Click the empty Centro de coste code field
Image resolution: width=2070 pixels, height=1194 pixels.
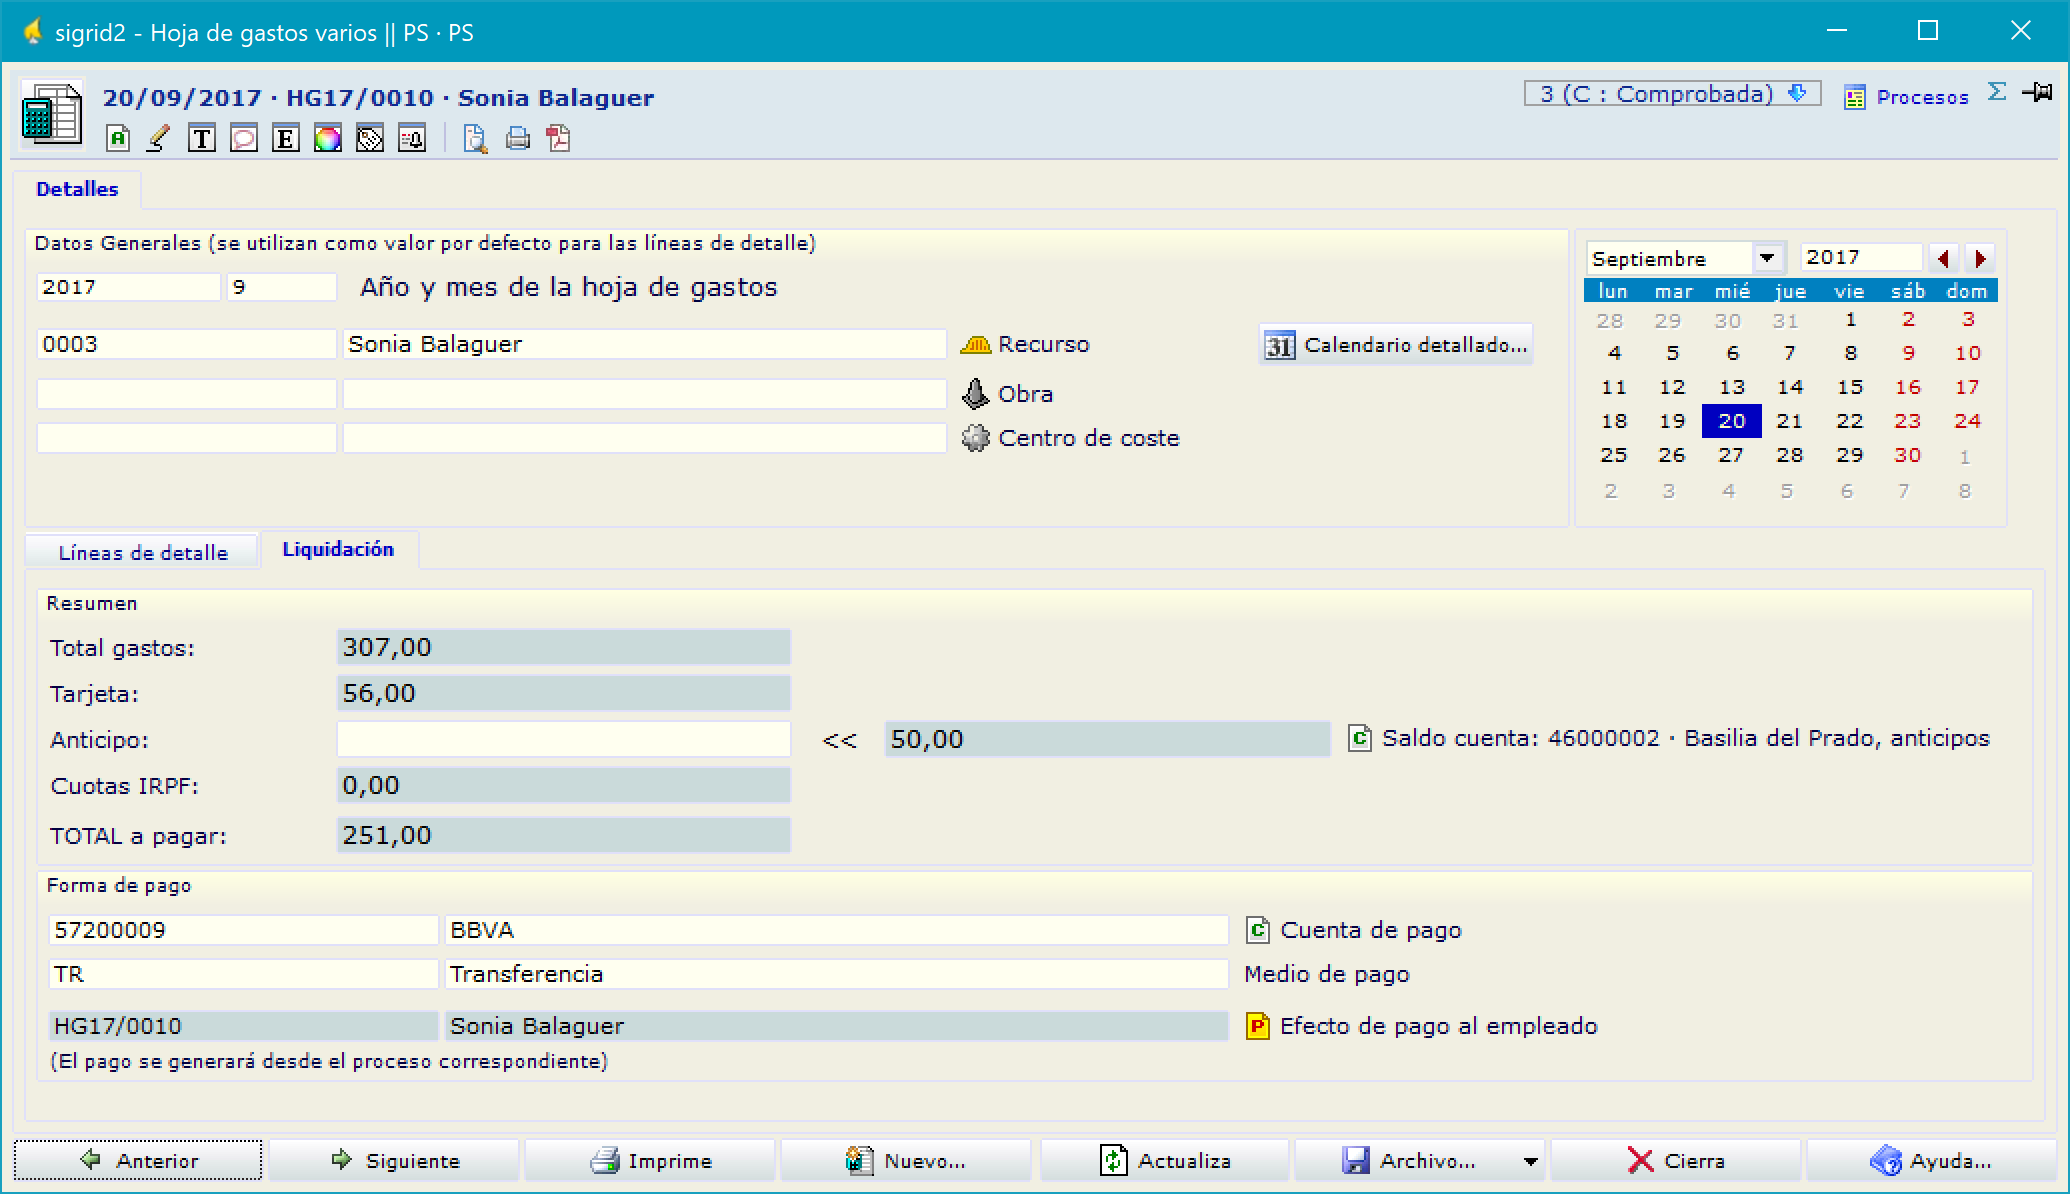click(x=186, y=438)
